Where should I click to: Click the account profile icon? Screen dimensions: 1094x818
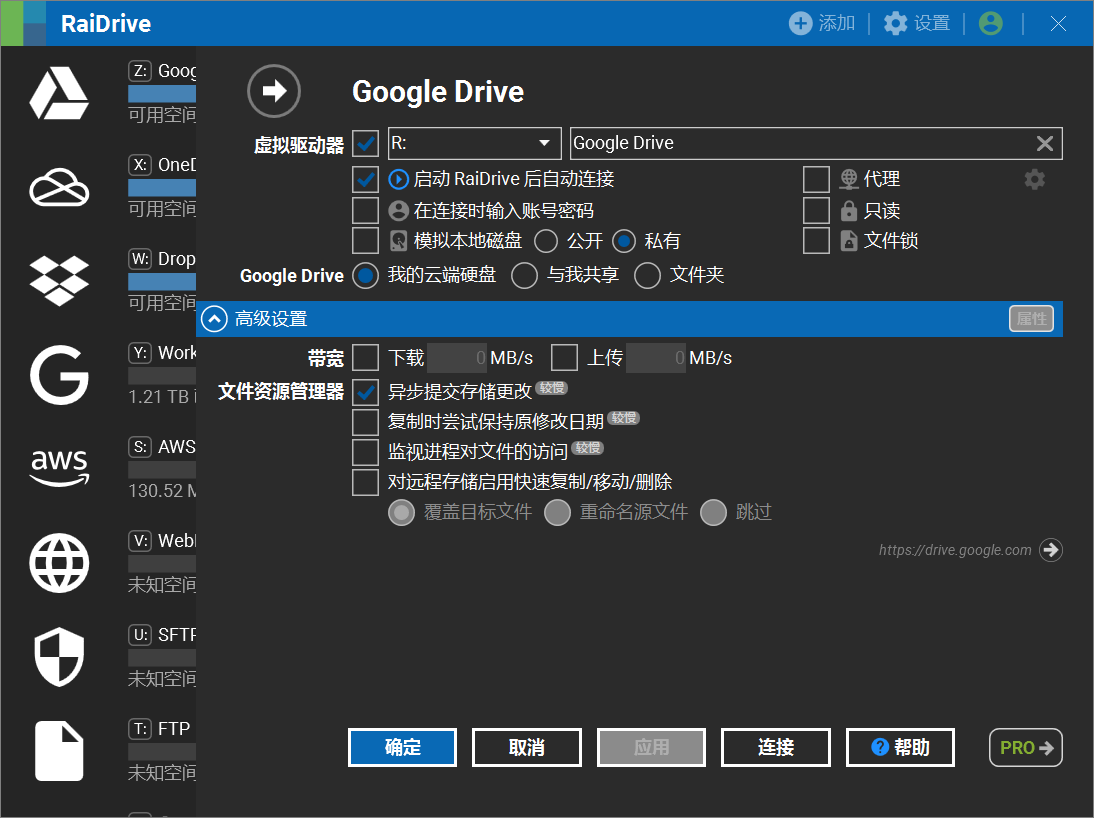pos(990,23)
